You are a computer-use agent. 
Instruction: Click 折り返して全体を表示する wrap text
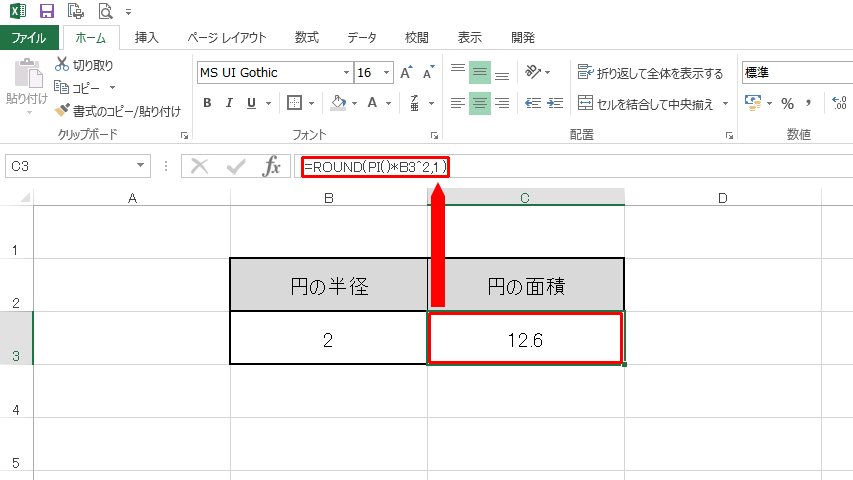(650, 72)
